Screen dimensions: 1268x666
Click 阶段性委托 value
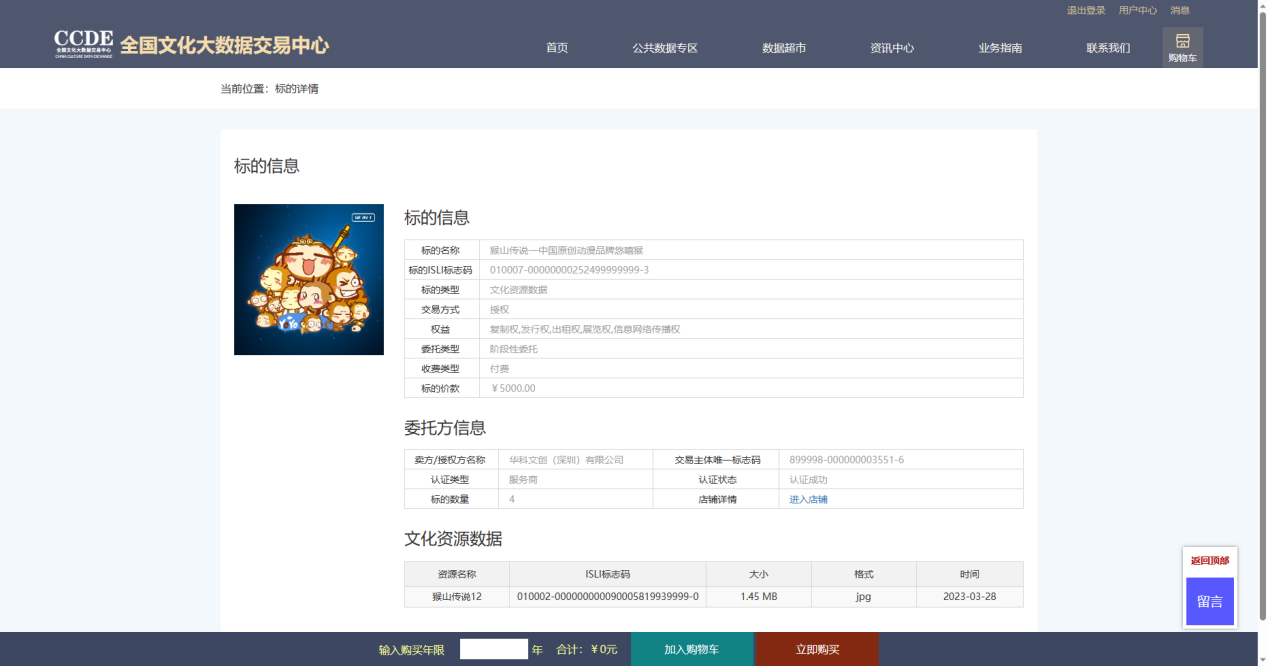click(513, 349)
